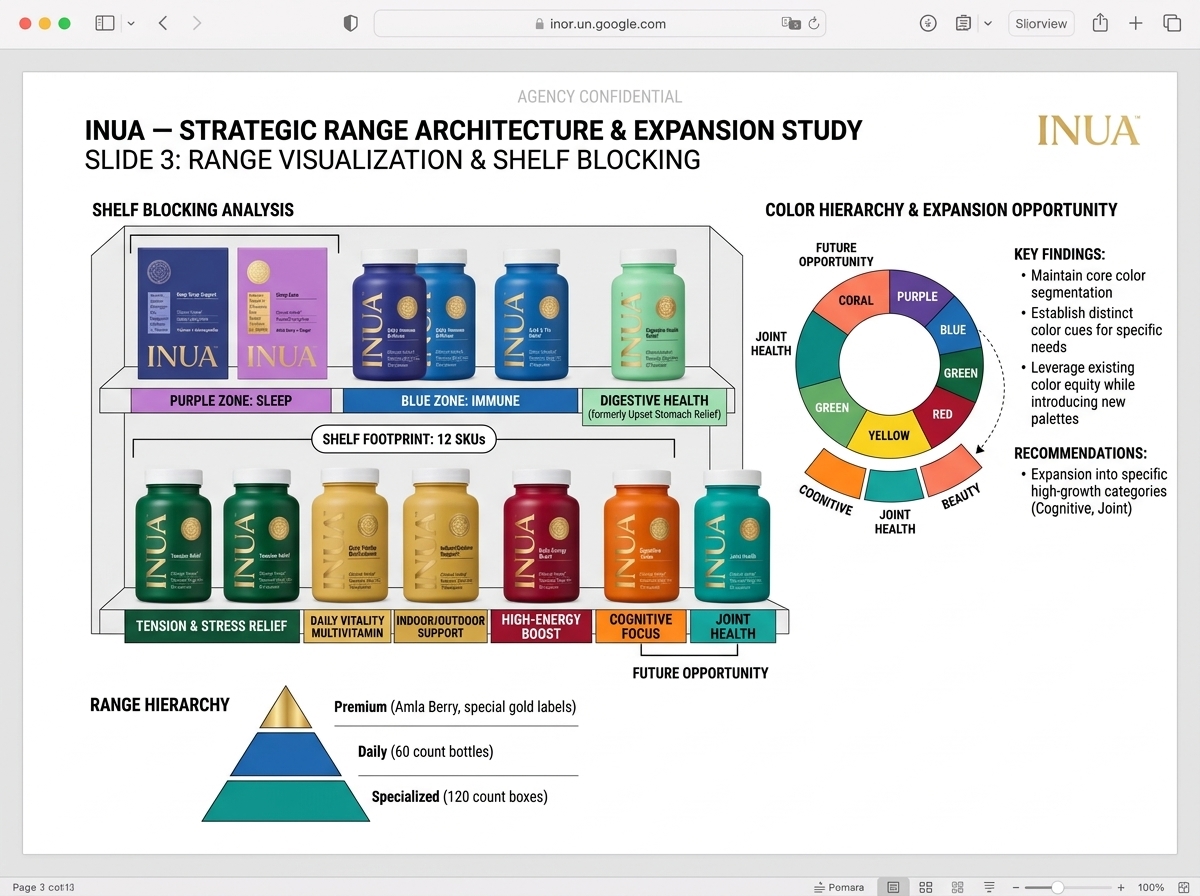1200x896 pixels.
Task: Click the AGENCY CONFIDENTIAL header text
Action: (x=600, y=97)
